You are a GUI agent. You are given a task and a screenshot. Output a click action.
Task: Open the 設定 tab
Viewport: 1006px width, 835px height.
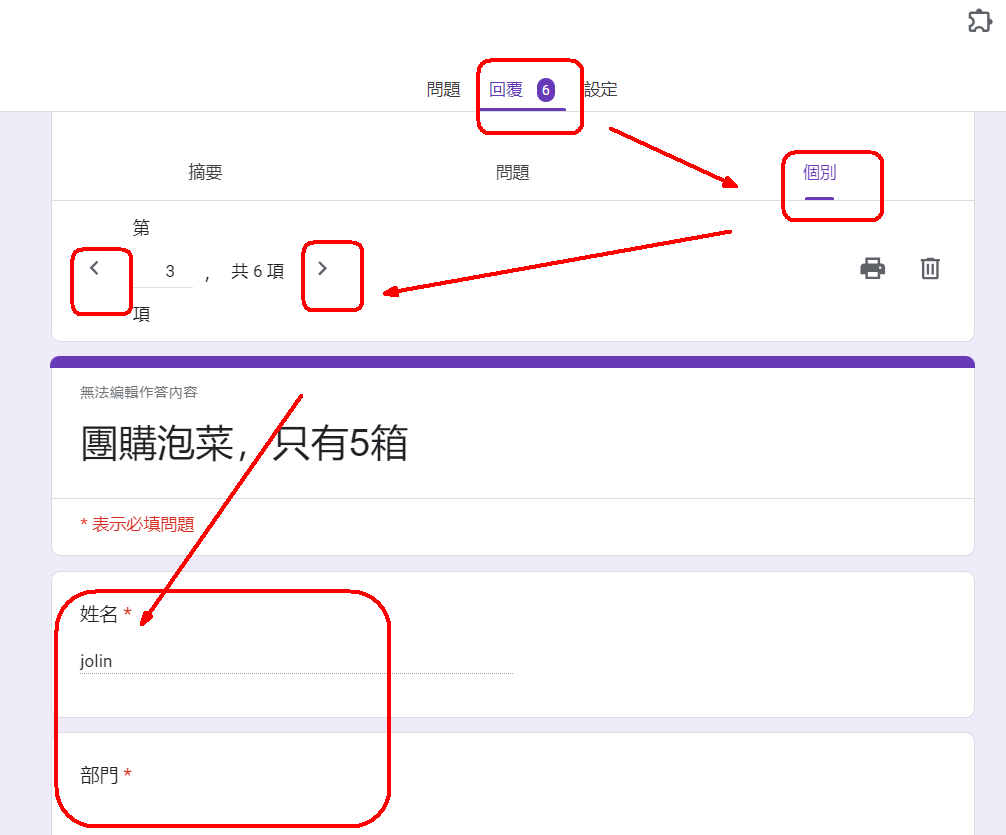601,90
